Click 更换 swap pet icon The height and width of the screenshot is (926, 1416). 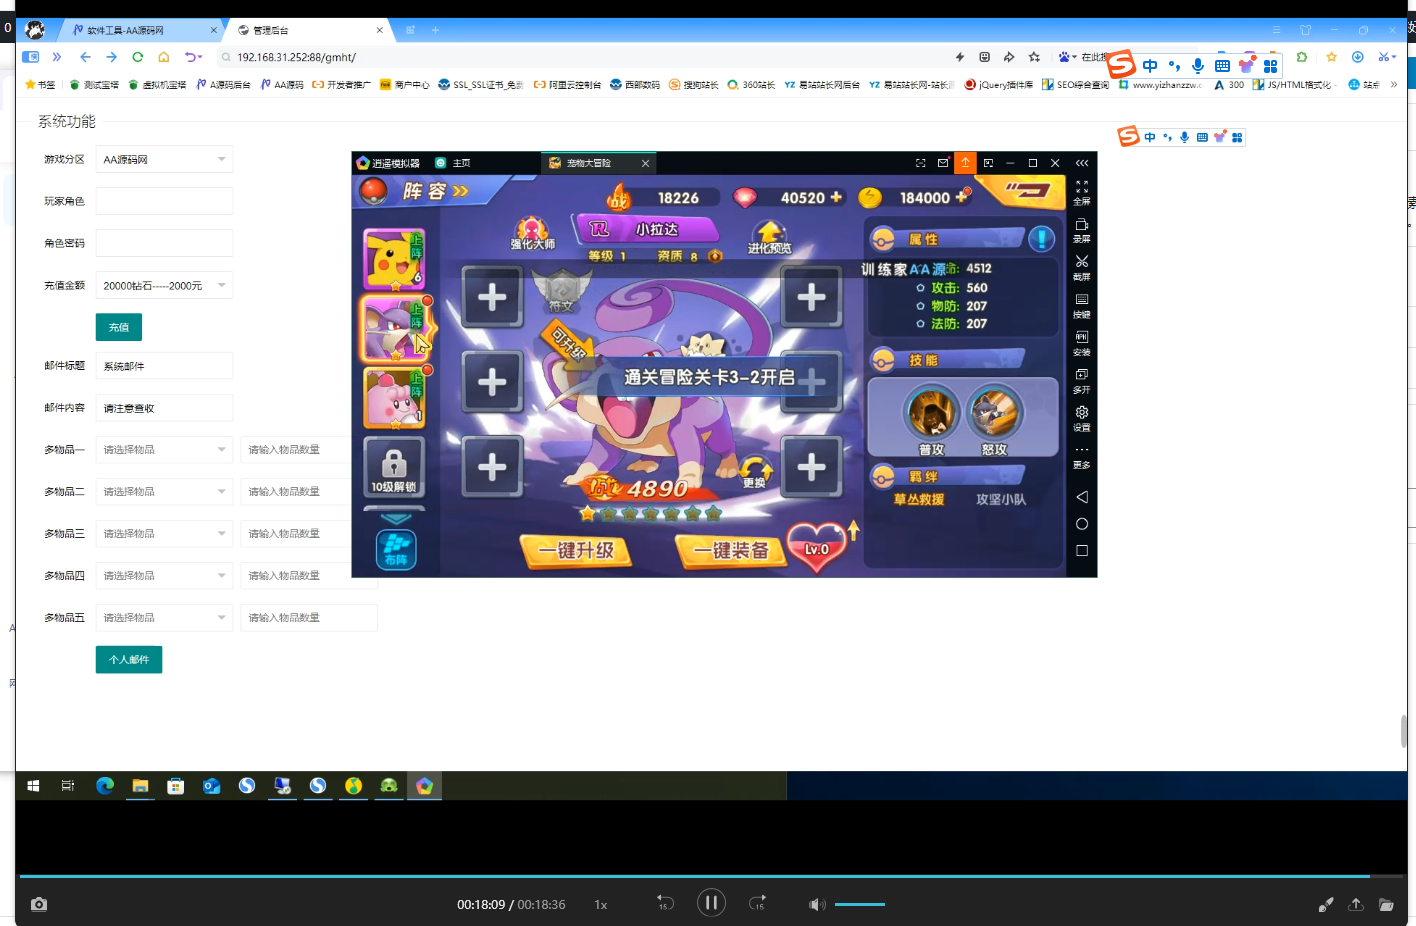pos(755,471)
